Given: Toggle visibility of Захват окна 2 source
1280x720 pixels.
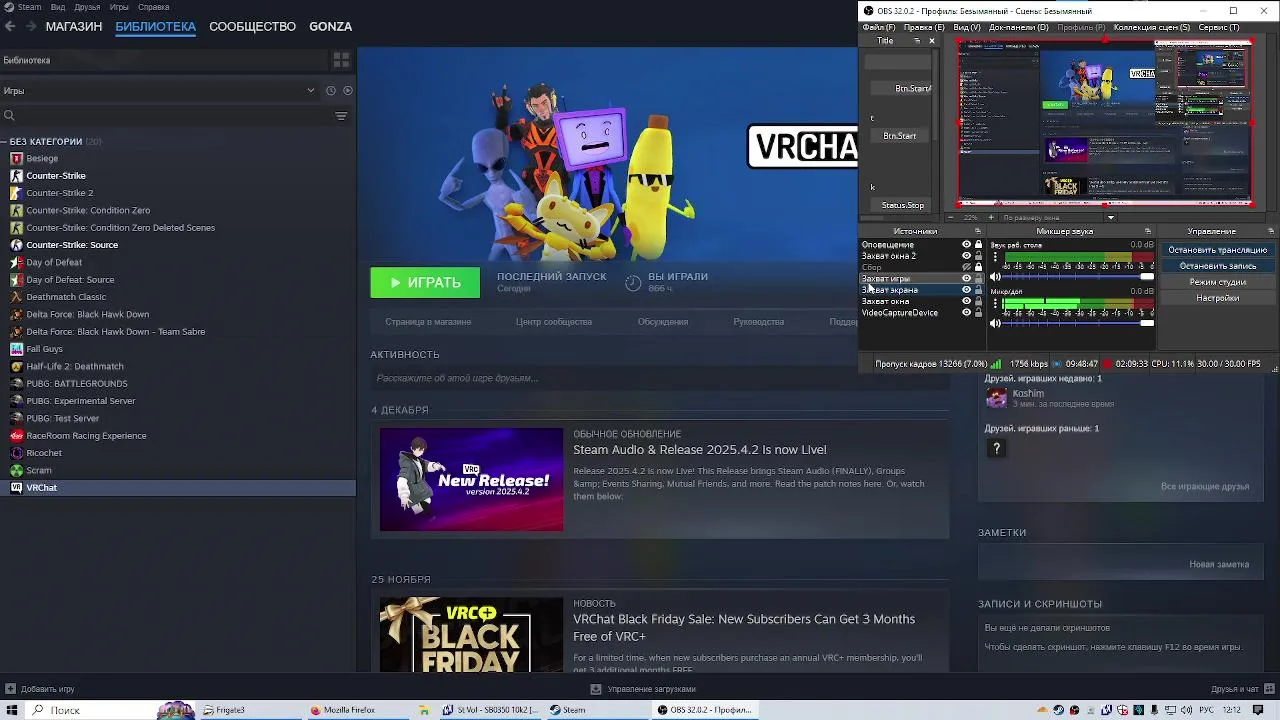Looking at the screenshot, I should point(966,256).
